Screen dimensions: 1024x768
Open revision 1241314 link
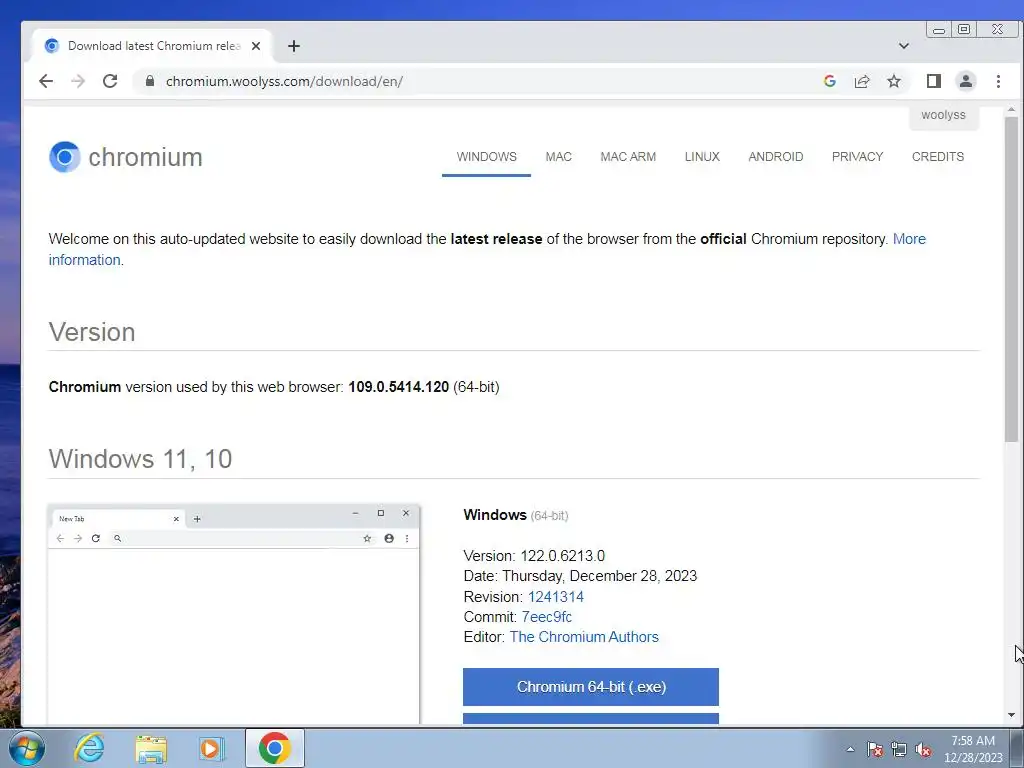tap(556, 597)
